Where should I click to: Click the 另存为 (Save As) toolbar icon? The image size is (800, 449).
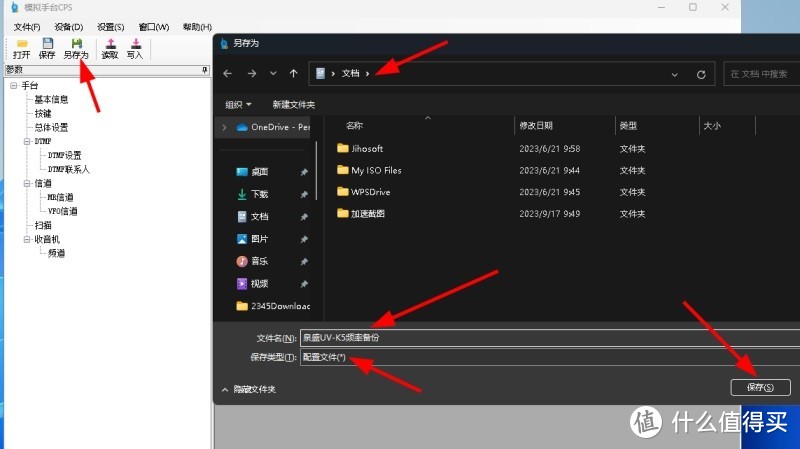click(76, 49)
